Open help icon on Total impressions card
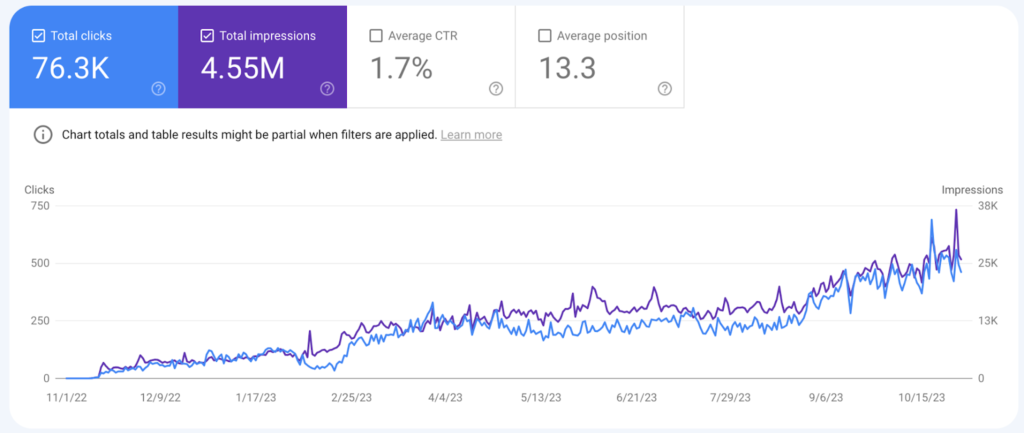Screen dimensions: 1024x433 click(x=327, y=89)
